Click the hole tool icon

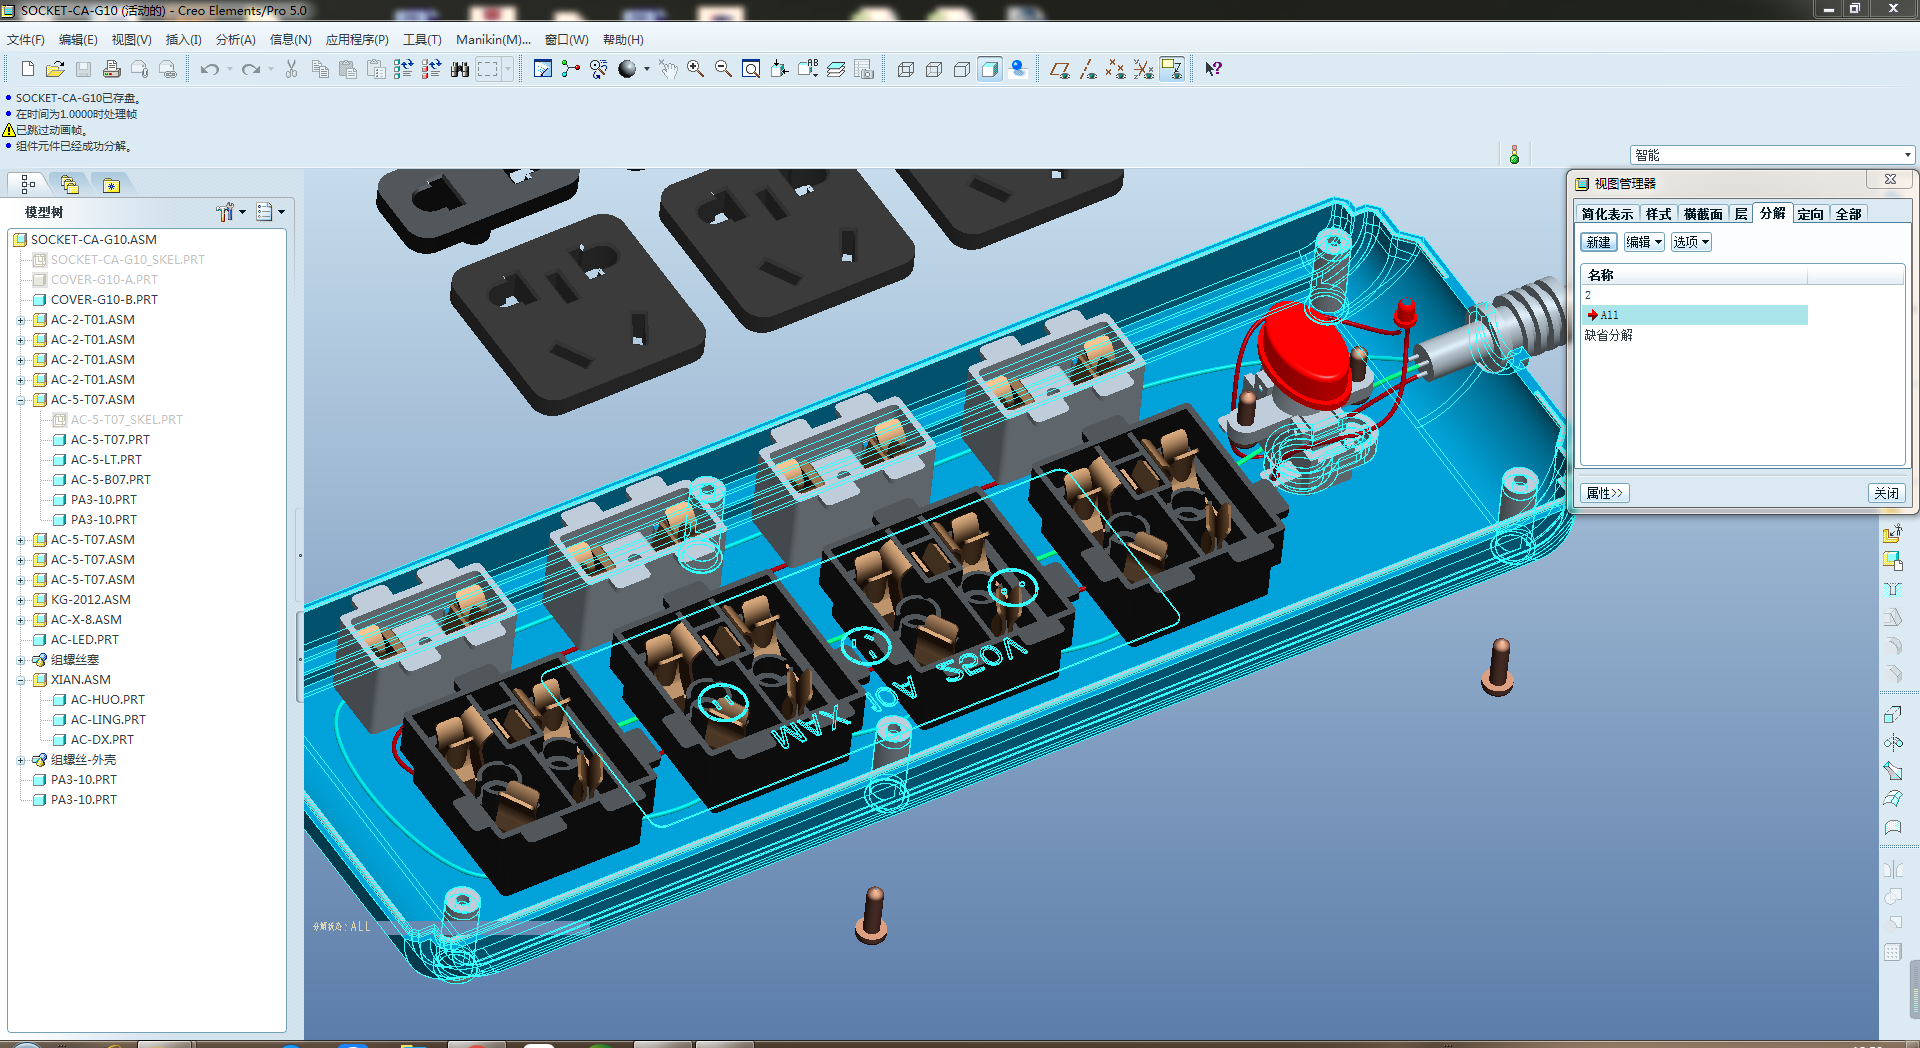(x=1892, y=589)
